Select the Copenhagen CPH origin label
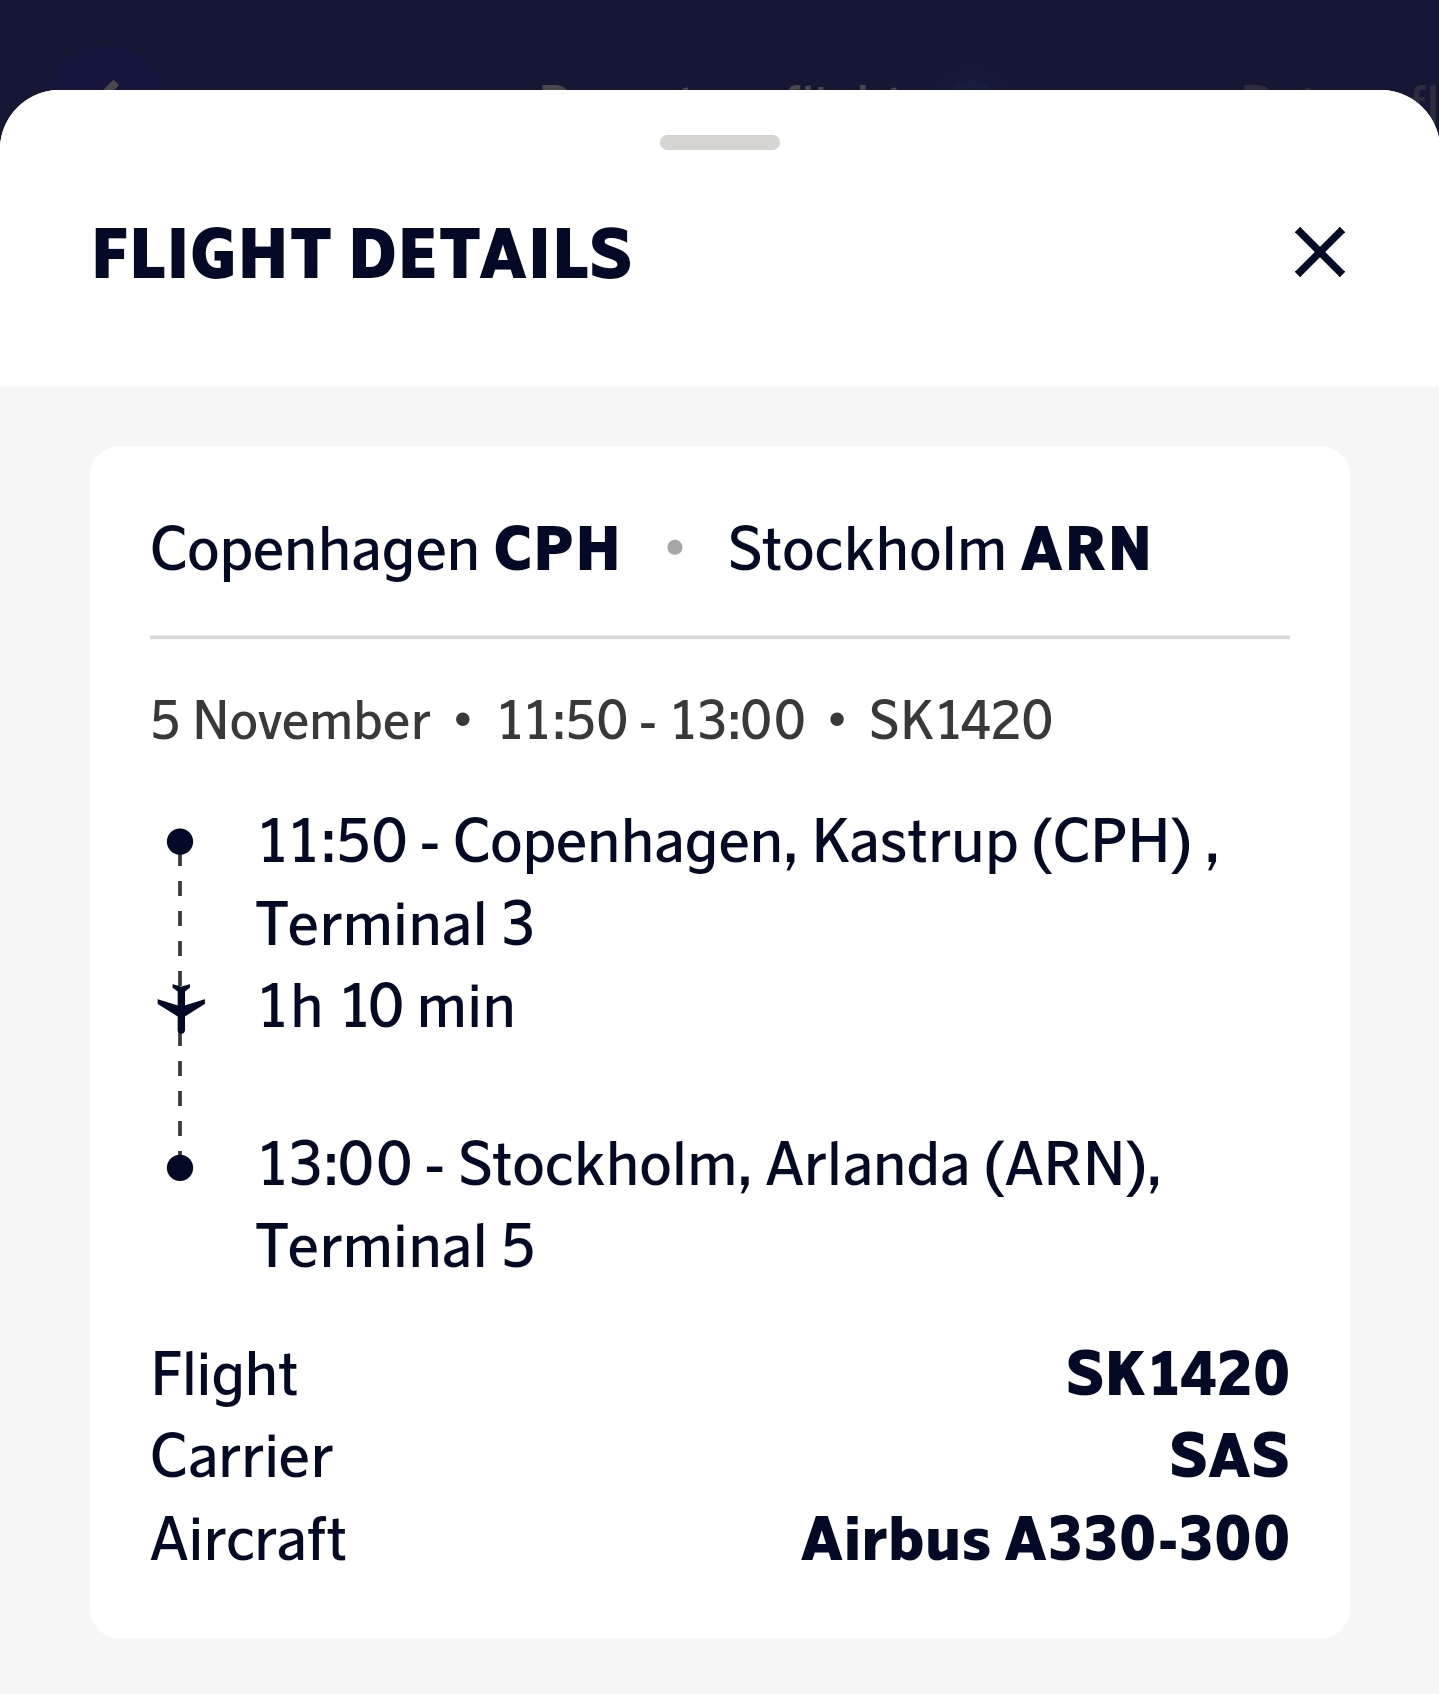The width and height of the screenshot is (1439, 1694). point(385,549)
